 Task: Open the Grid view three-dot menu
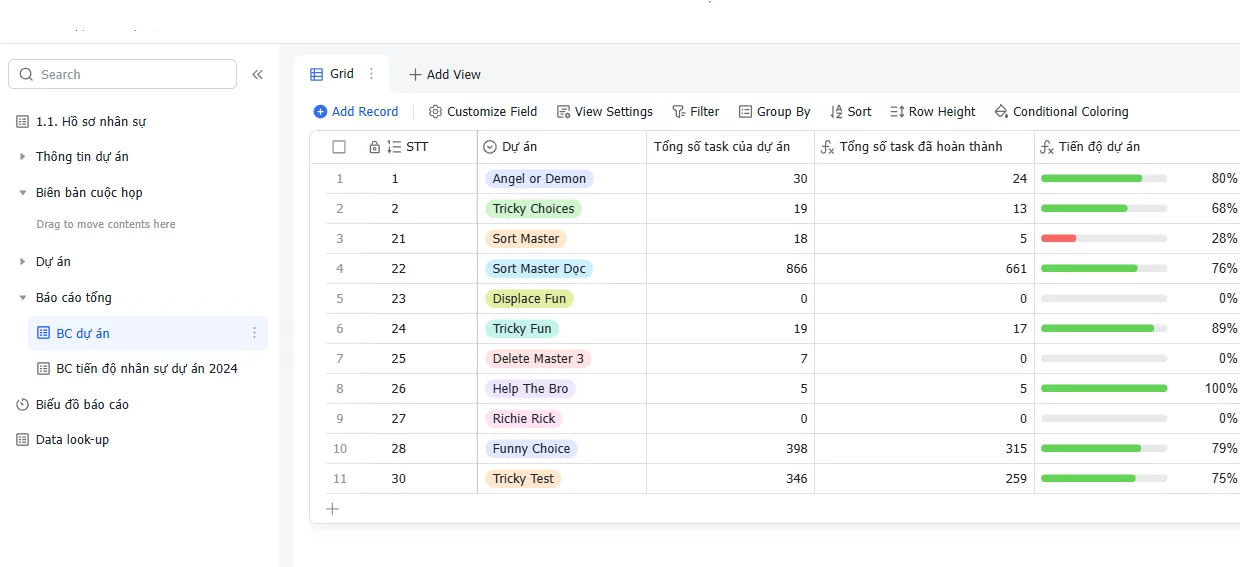pos(372,74)
